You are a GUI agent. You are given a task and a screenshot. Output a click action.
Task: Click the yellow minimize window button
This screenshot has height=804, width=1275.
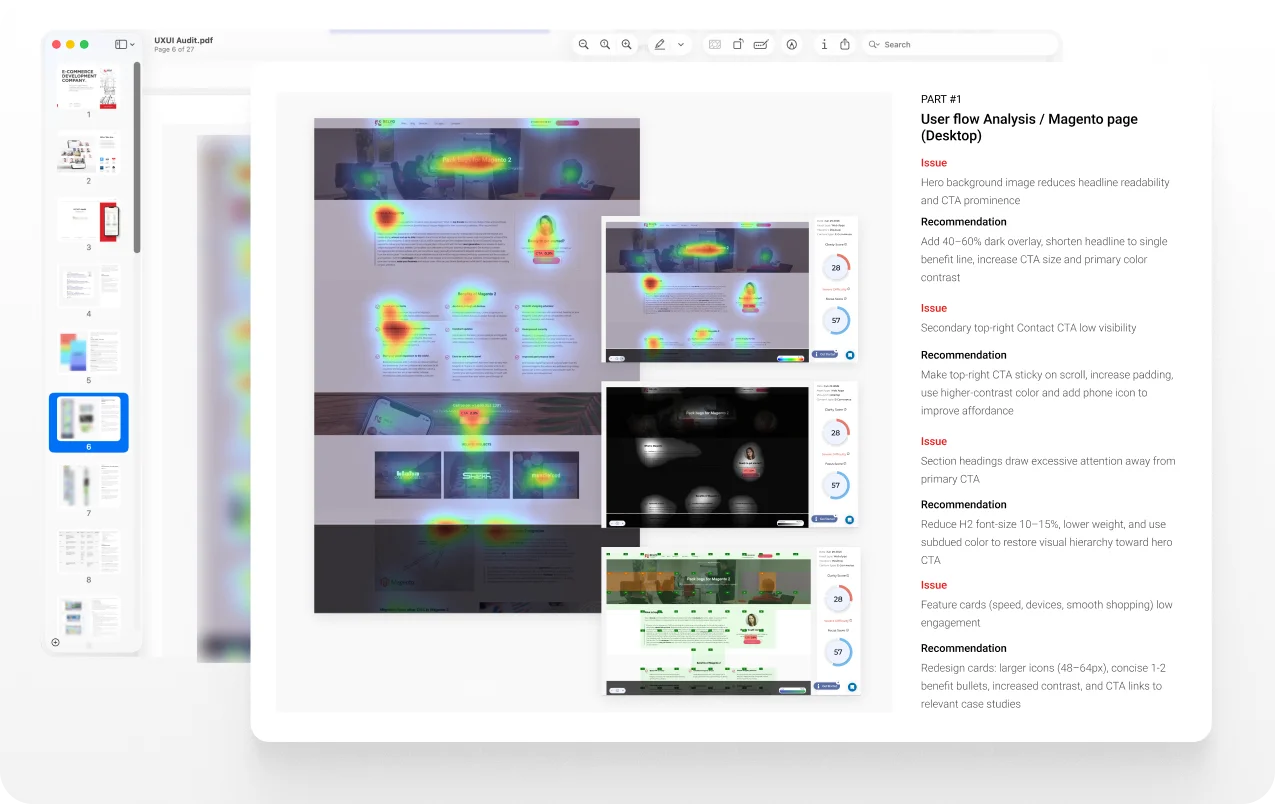tap(70, 44)
